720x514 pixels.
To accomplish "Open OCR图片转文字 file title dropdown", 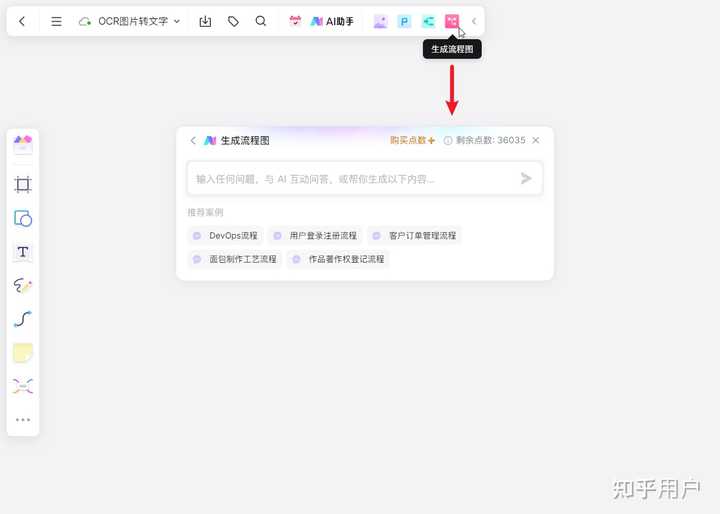I will (x=129, y=21).
